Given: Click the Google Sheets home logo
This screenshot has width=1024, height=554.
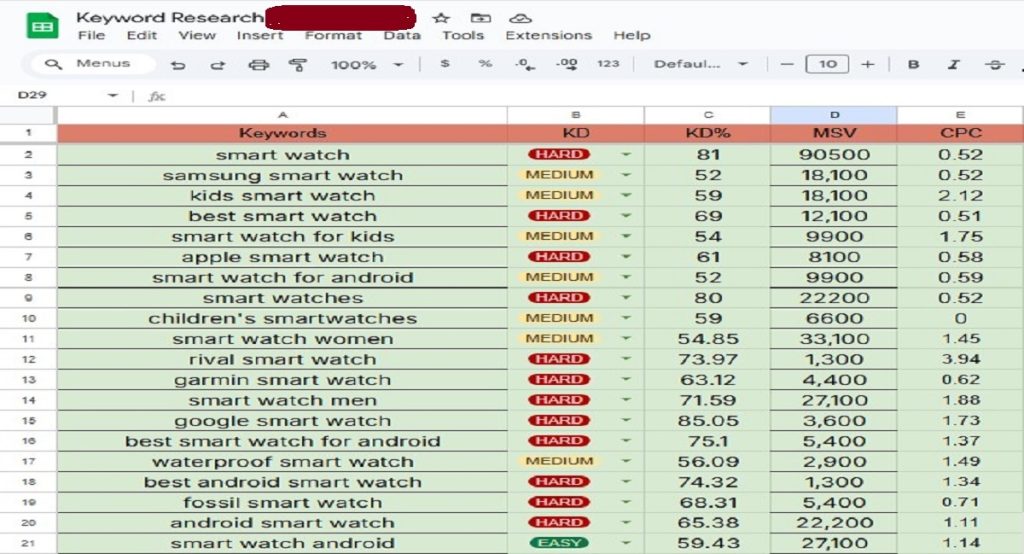Looking at the screenshot, I should tap(42, 27).
